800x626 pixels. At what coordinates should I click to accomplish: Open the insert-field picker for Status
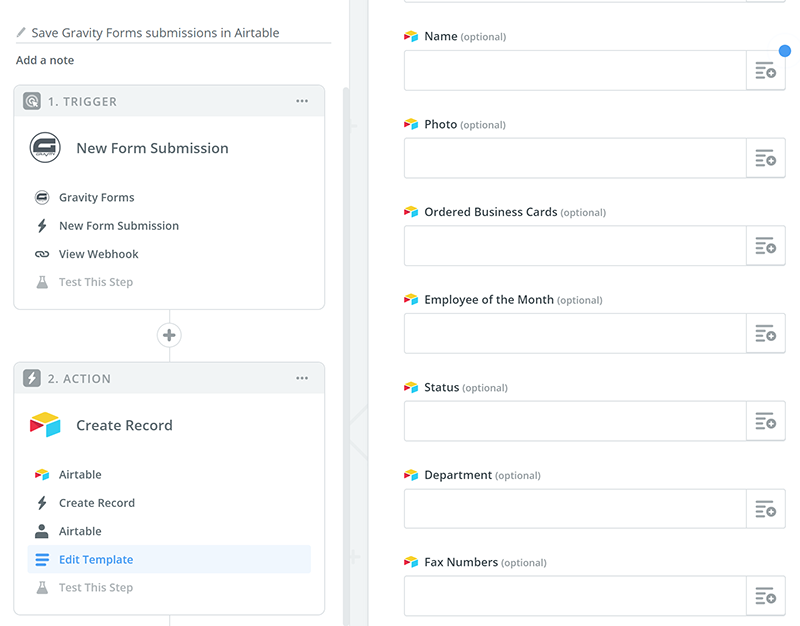tap(765, 421)
